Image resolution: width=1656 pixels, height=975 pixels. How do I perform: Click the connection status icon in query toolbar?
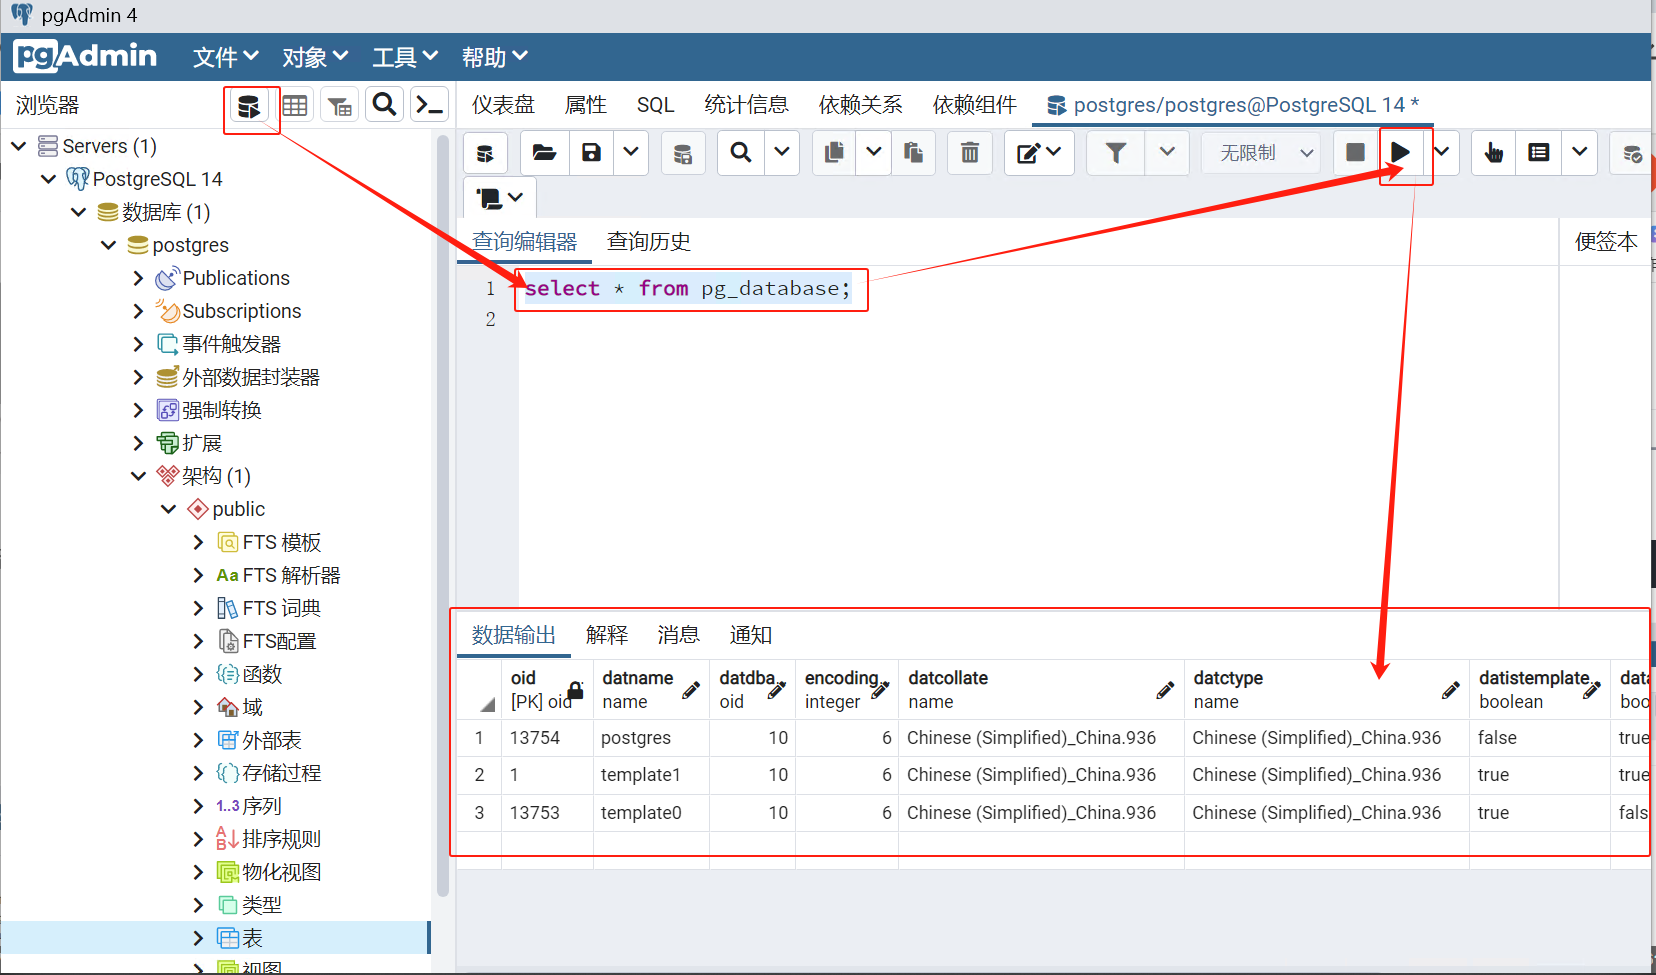485,153
